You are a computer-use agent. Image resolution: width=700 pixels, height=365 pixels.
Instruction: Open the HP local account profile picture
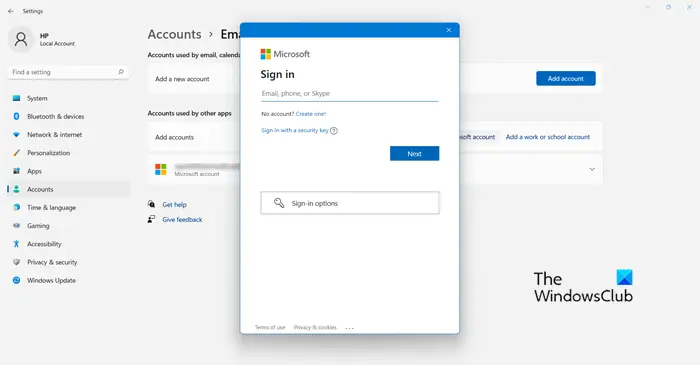point(21,39)
